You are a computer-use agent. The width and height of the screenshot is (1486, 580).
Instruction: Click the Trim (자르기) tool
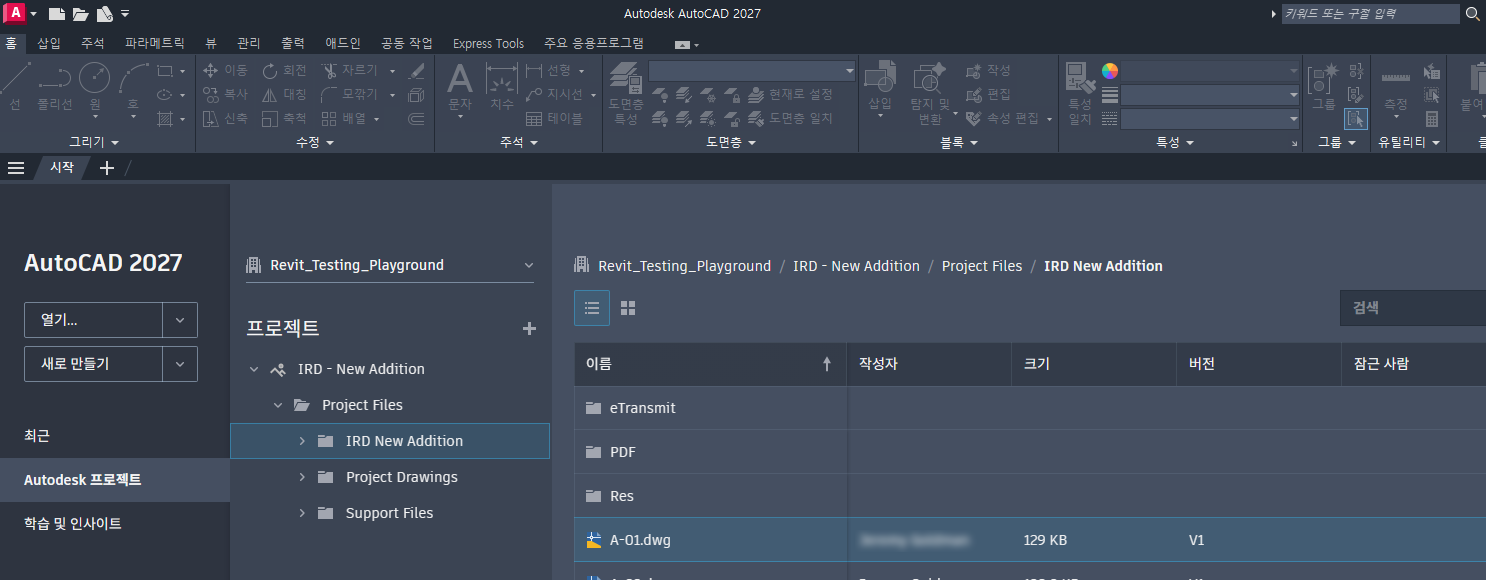351,70
